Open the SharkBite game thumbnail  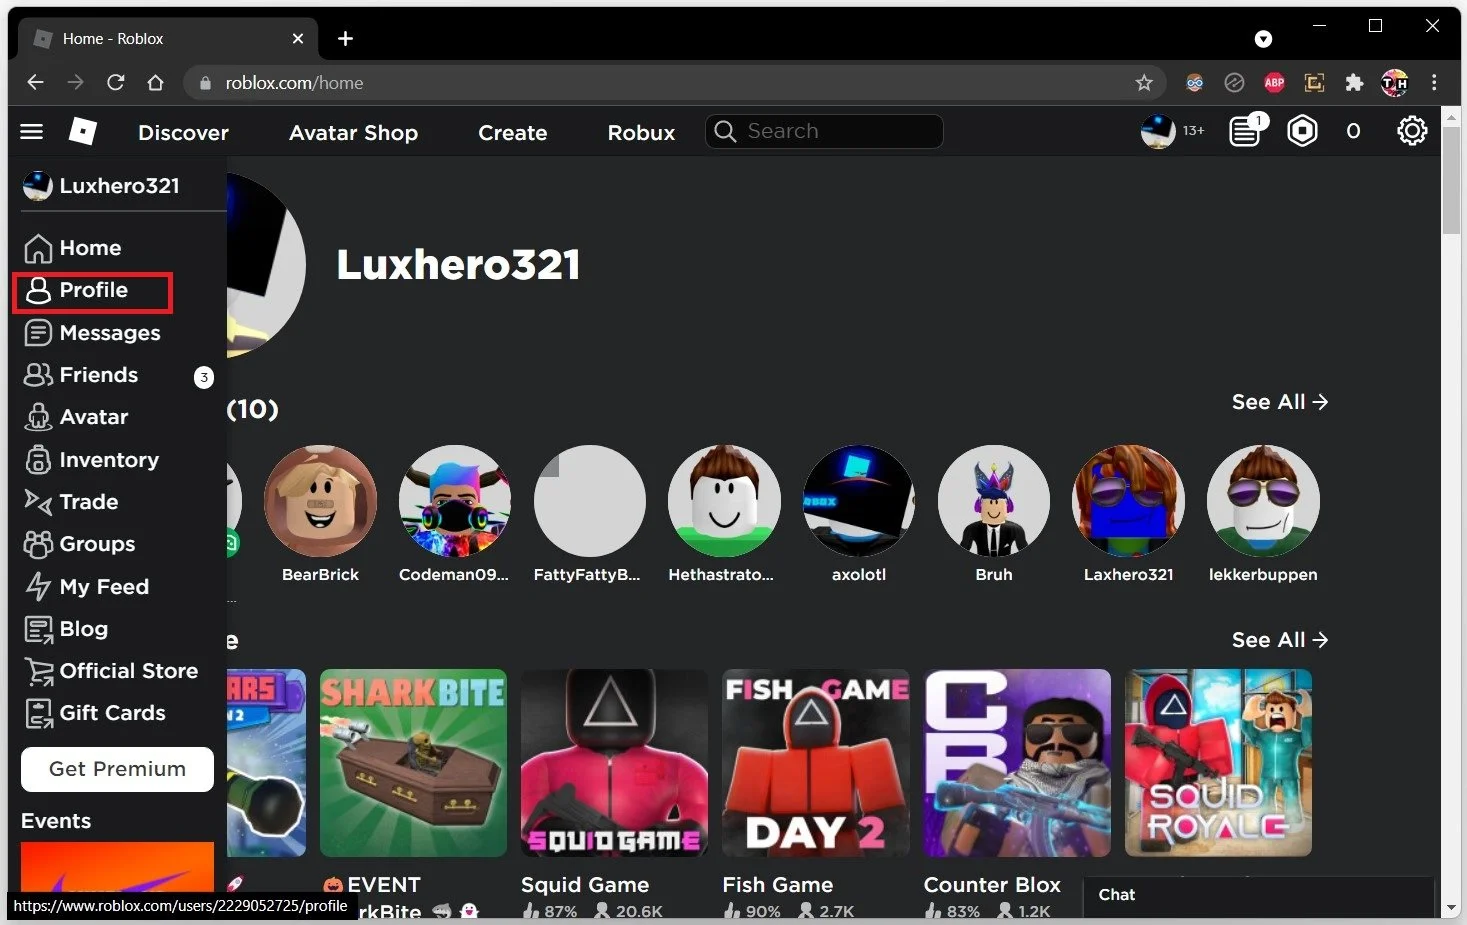point(413,763)
